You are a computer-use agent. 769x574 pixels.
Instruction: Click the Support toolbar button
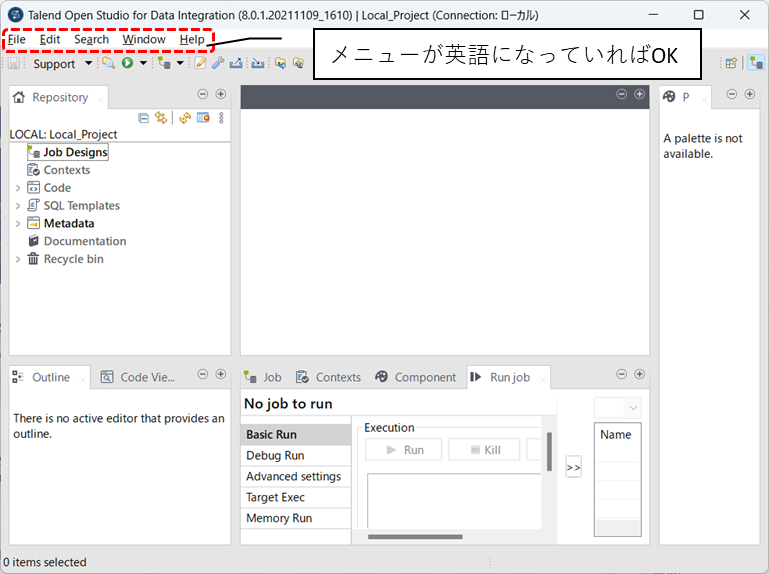pos(54,64)
